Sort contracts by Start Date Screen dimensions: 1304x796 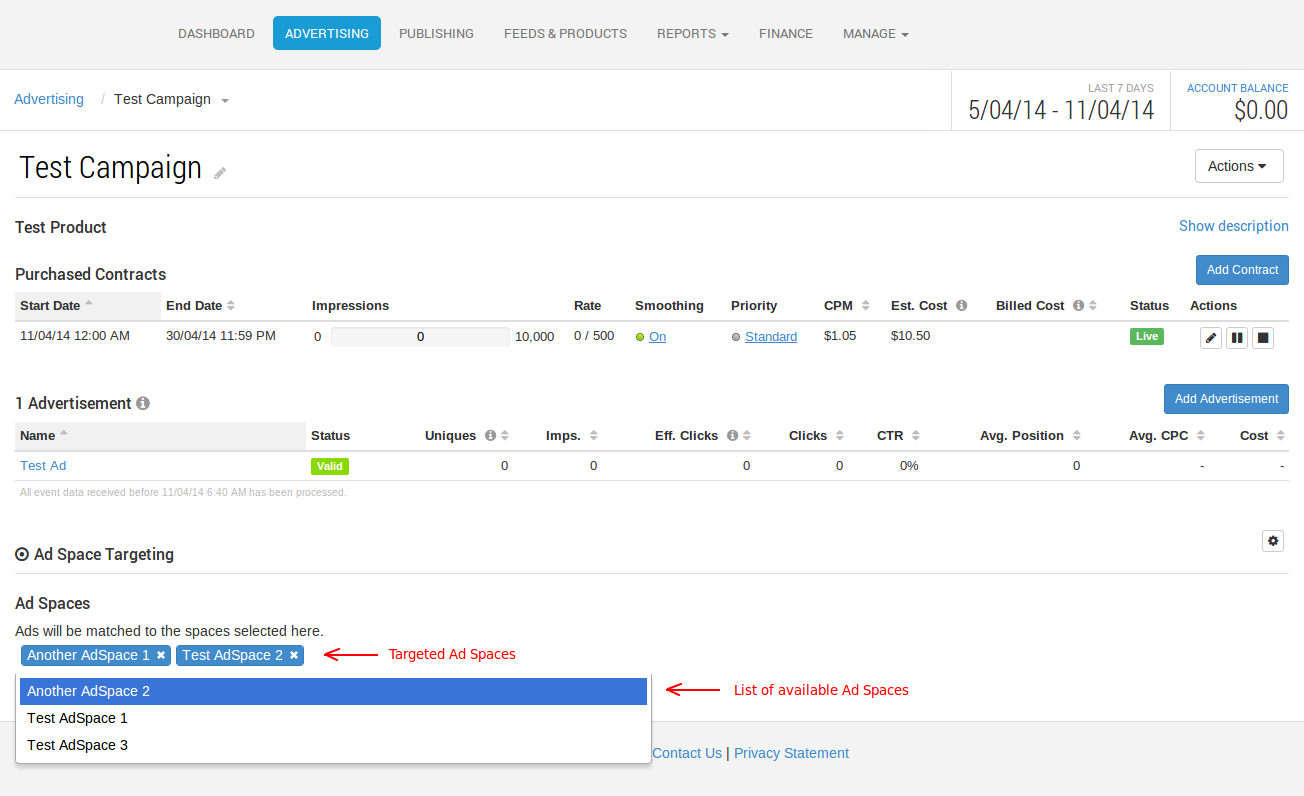[x=88, y=305]
